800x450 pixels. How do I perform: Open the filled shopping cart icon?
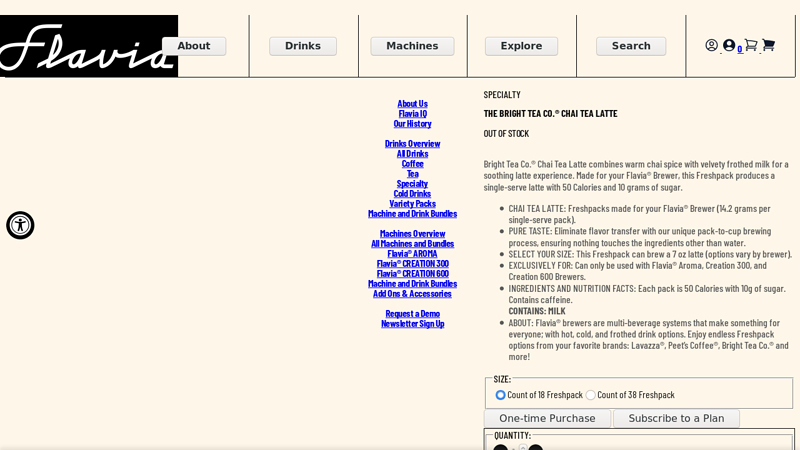click(768, 45)
